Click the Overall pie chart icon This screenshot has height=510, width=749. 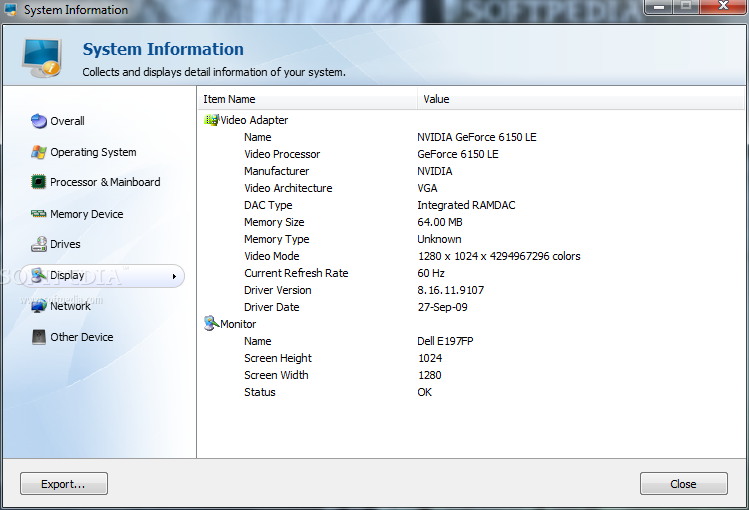pos(39,121)
